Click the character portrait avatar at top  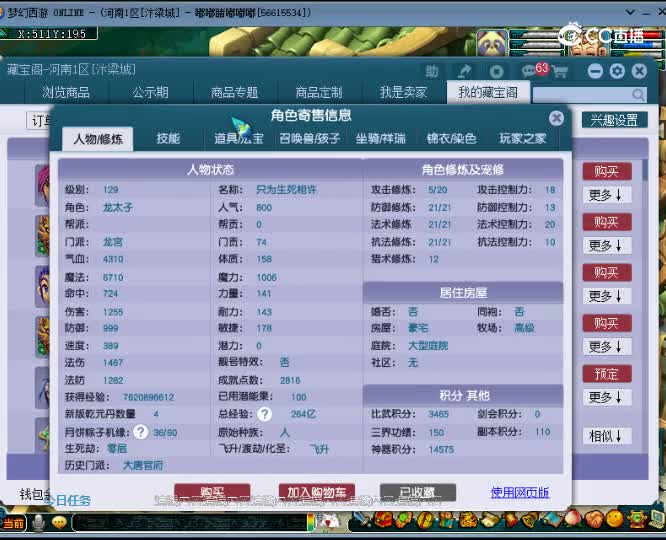[x=589, y=45]
